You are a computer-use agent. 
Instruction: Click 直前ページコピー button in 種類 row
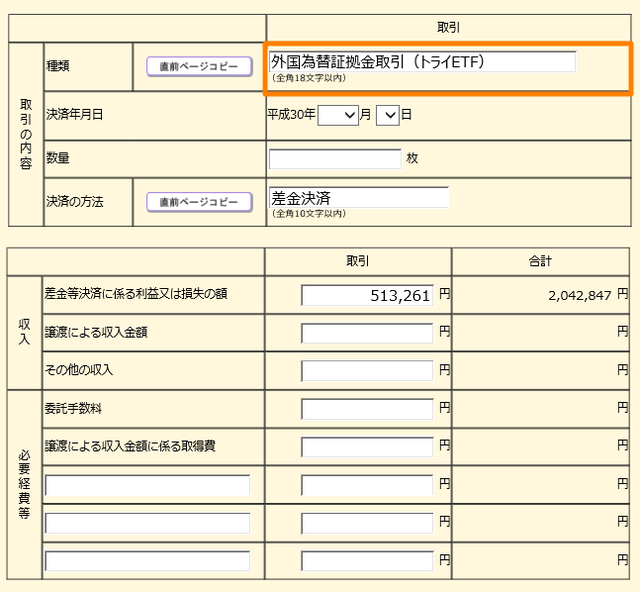(199, 66)
